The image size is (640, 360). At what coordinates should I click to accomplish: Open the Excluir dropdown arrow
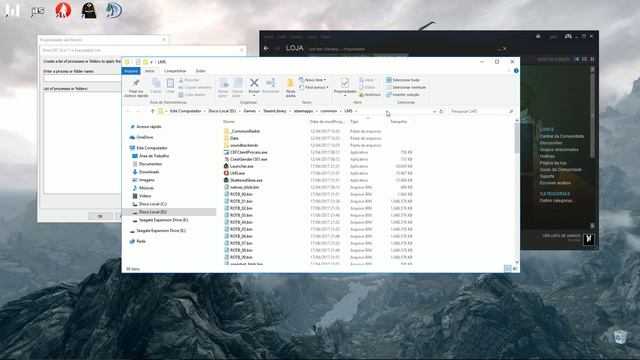254,96
